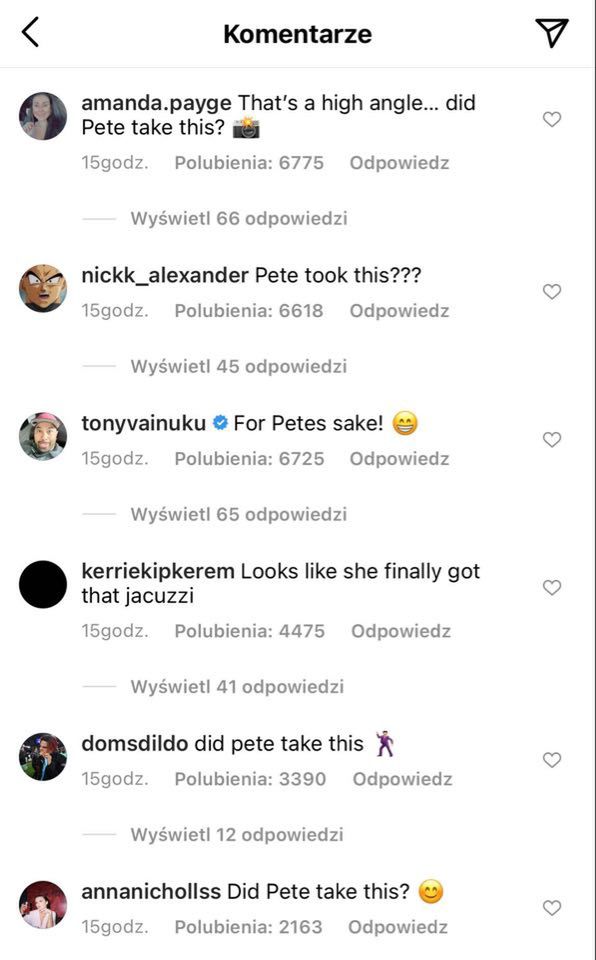Click the heart next to kerriekipkerem's comment
This screenshot has height=960, width=596.
pos(551,587)
